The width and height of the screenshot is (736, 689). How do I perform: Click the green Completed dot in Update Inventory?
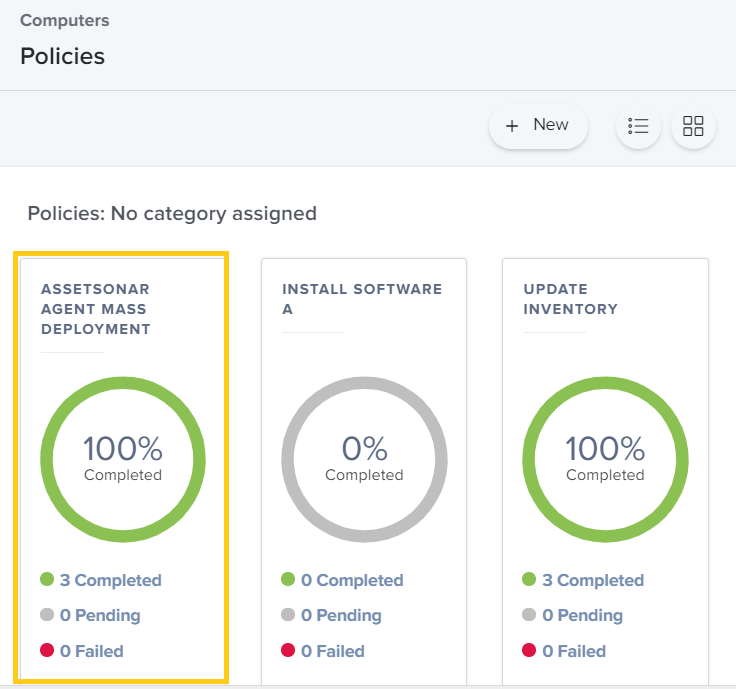tap(529, 579)
